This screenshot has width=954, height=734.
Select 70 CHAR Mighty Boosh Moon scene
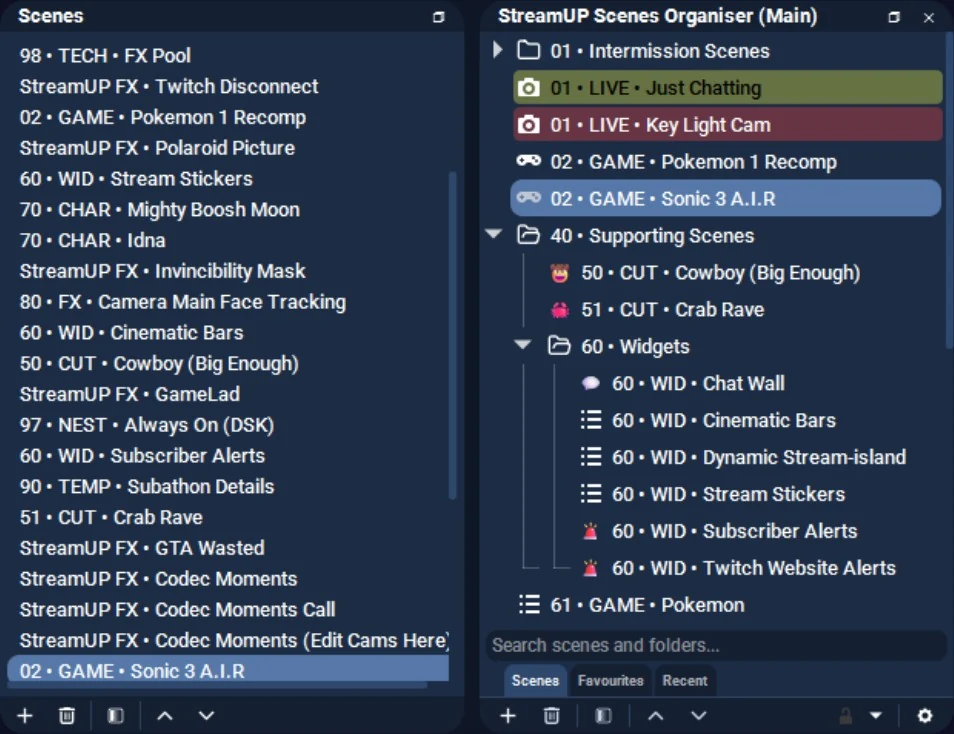[x=159, y=209]
